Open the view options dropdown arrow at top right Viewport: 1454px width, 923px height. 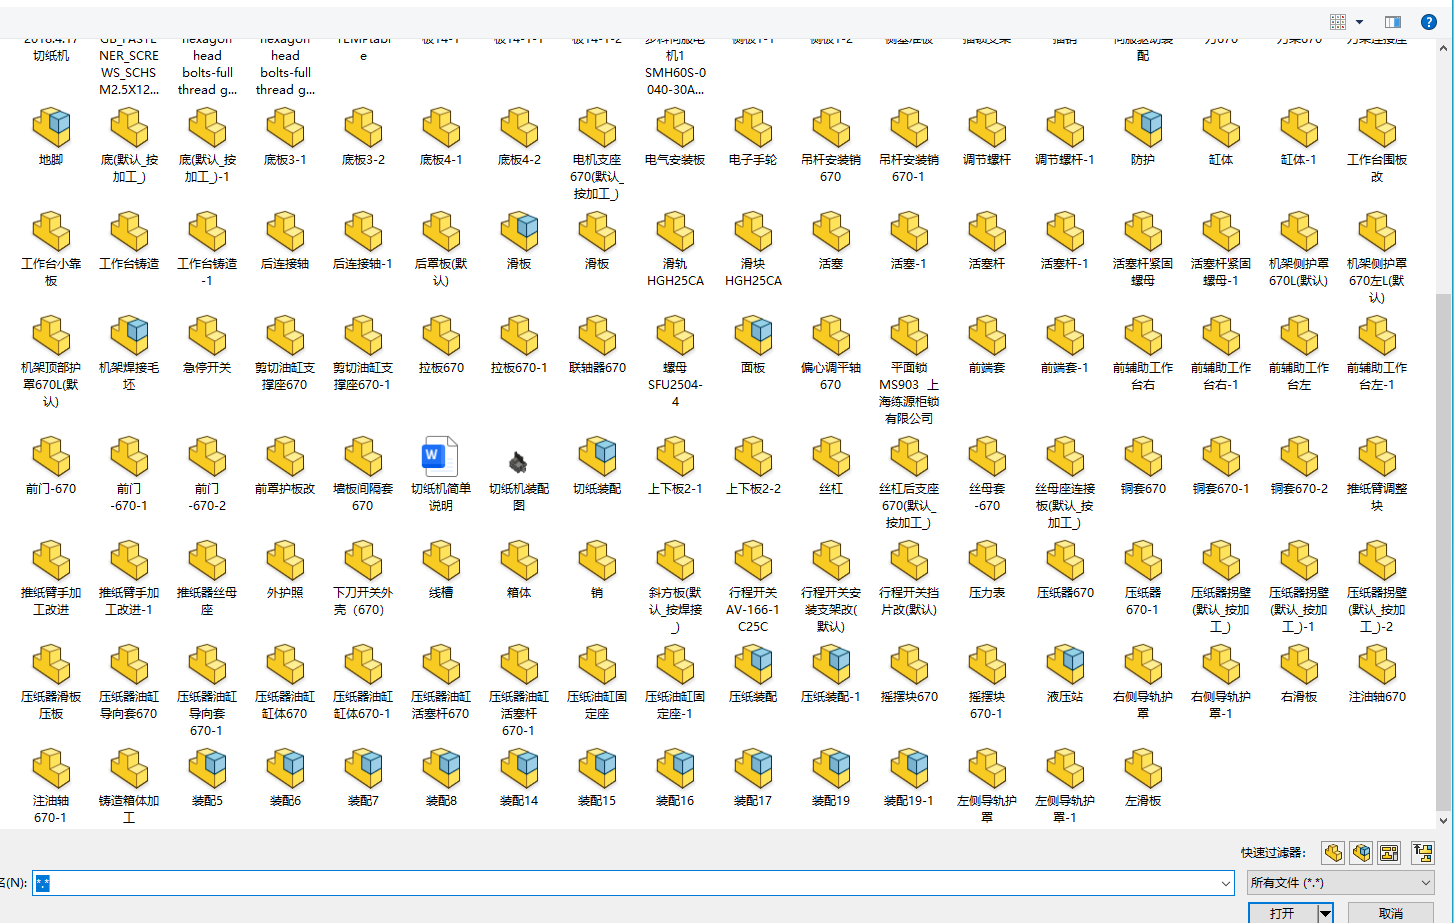click(x=1359, y=22)
